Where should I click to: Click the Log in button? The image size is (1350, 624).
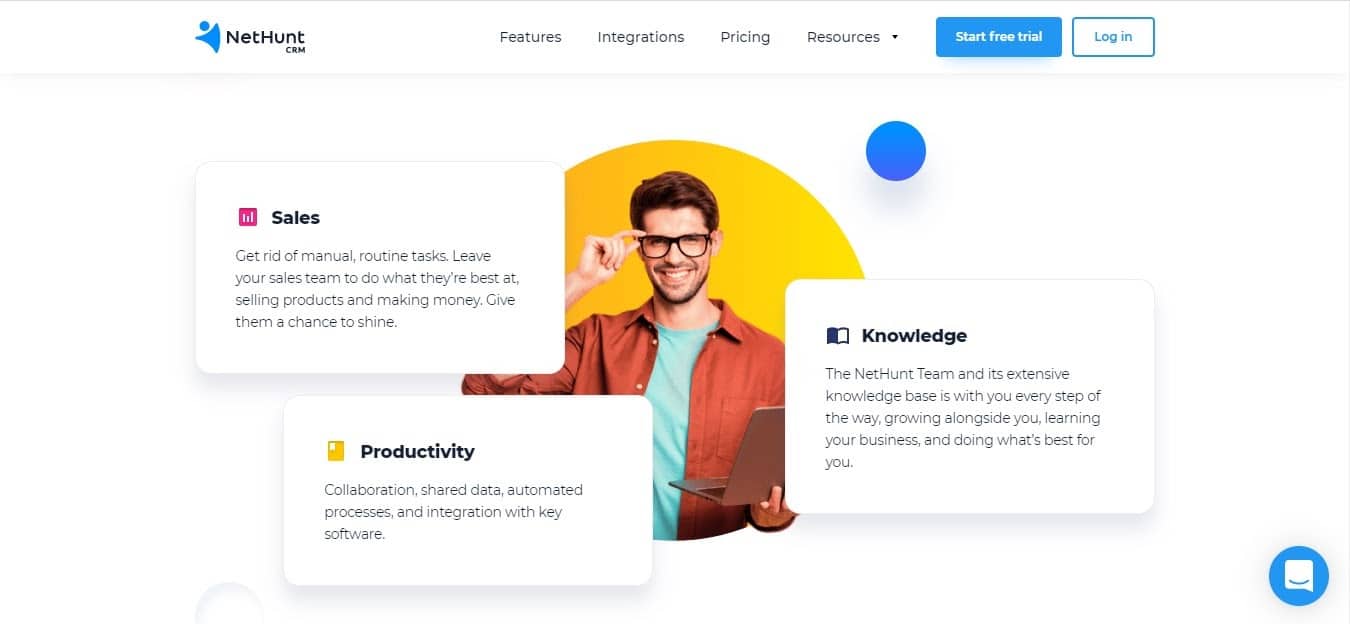click(x=1113, y=37)
